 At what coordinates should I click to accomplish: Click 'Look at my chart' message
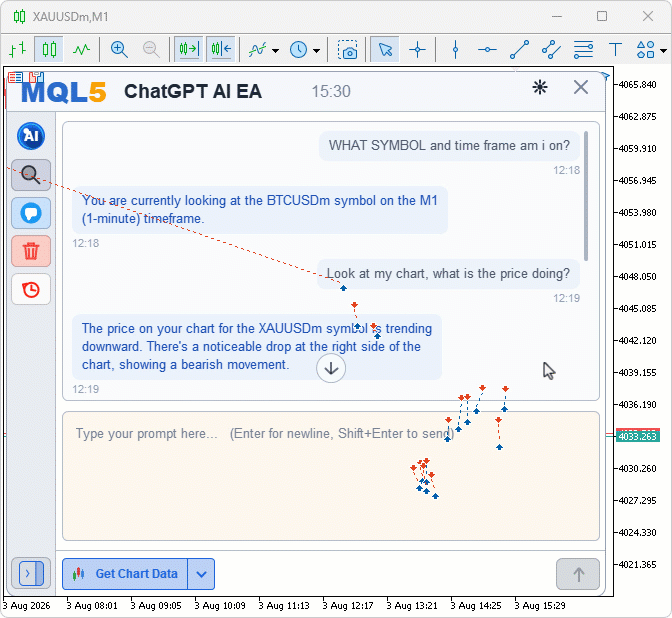[x=448, y=273]
